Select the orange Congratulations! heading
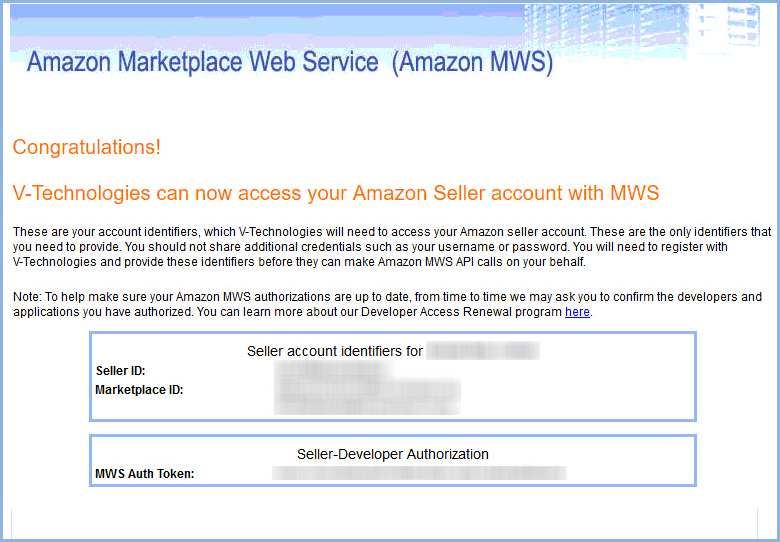This screenshot has width=780, height=542. pyautogui.click(x=87, y=147)
